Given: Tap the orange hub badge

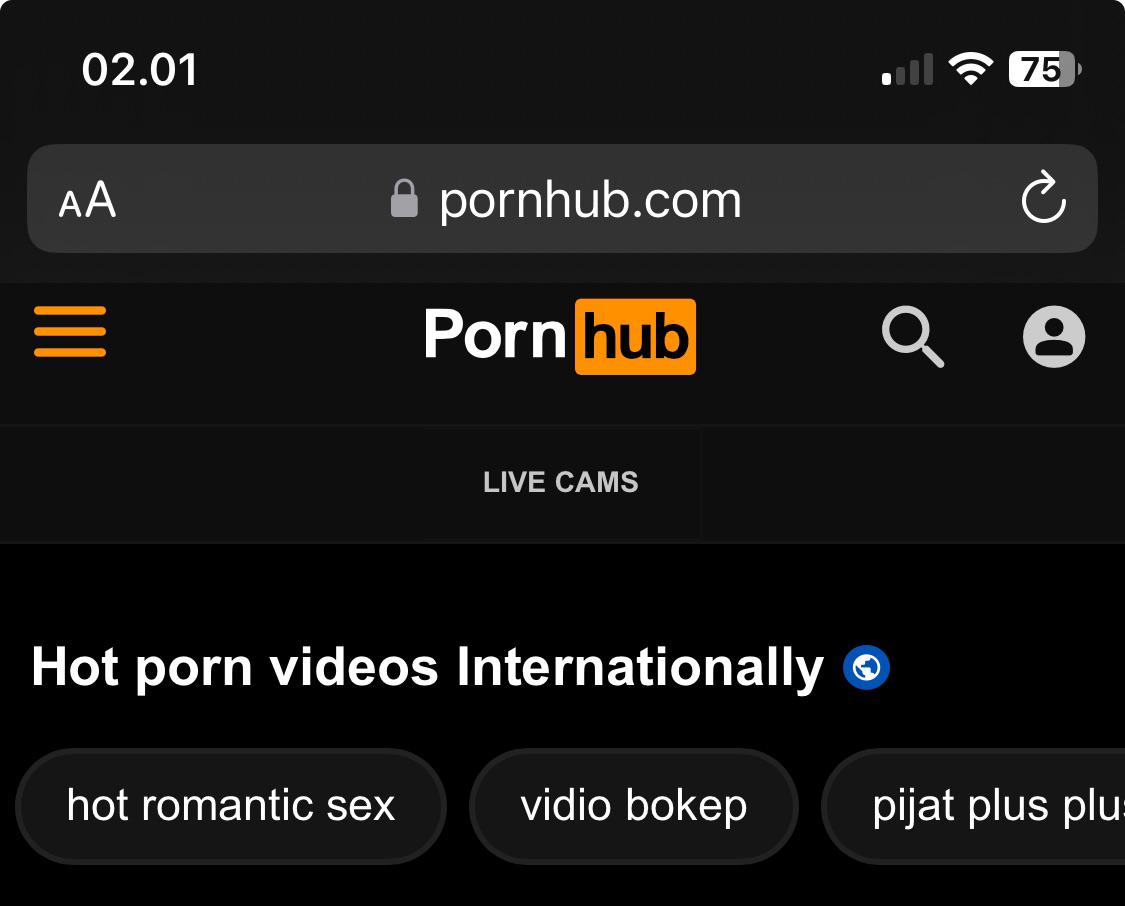Looking at the screenshot, I should 636,336.
